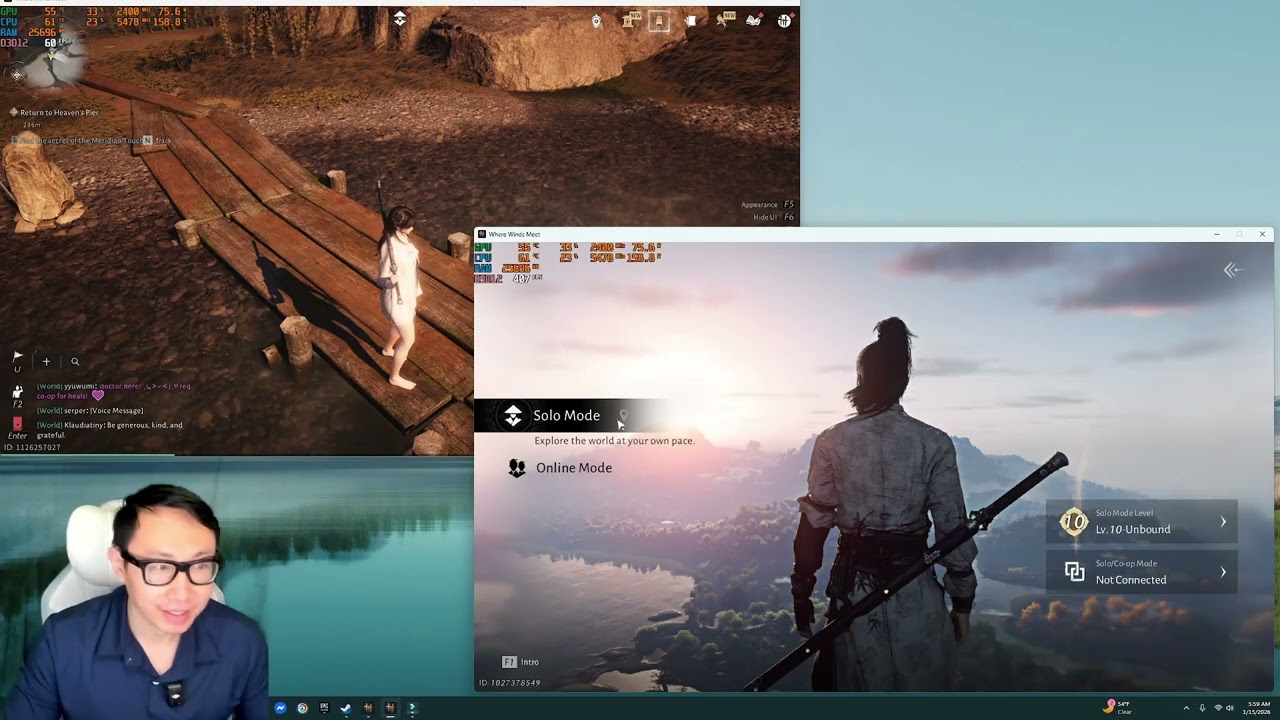Open Solo Mode Level Lv.10 Unbound panel
Image resolution: width=1280 pixels, height=720 pixels.
tap(1141, 522)
